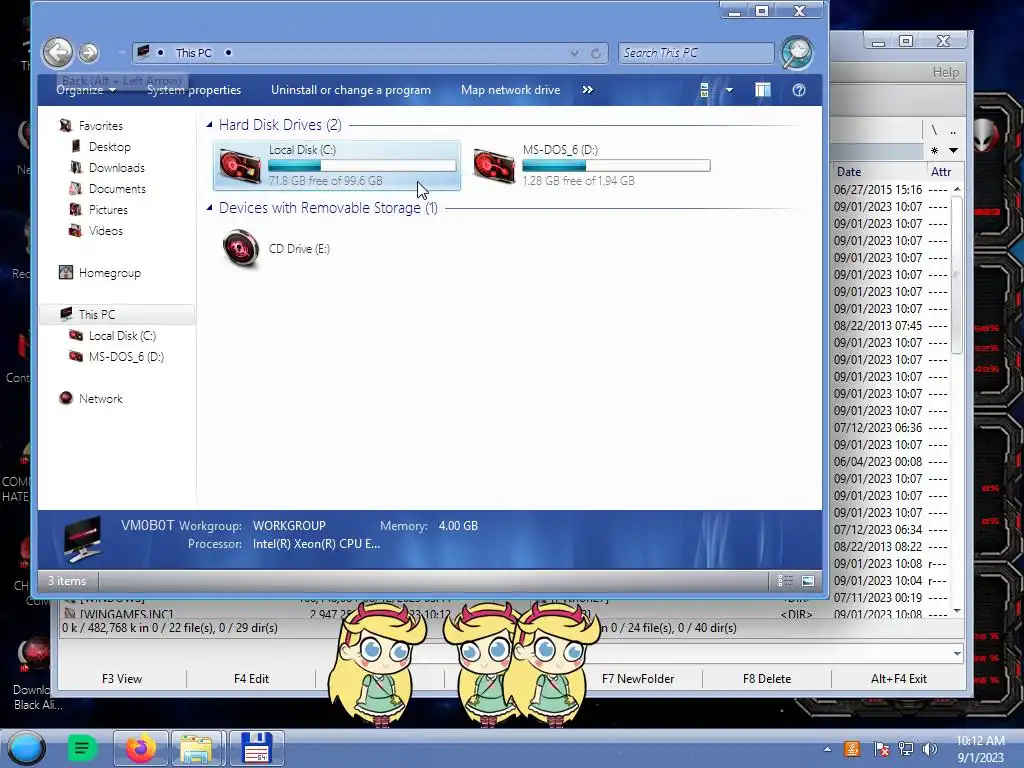Expand the toolbar overflow chevrons
The height and width of the screenshot is (768, 1024).
[588, 89]
